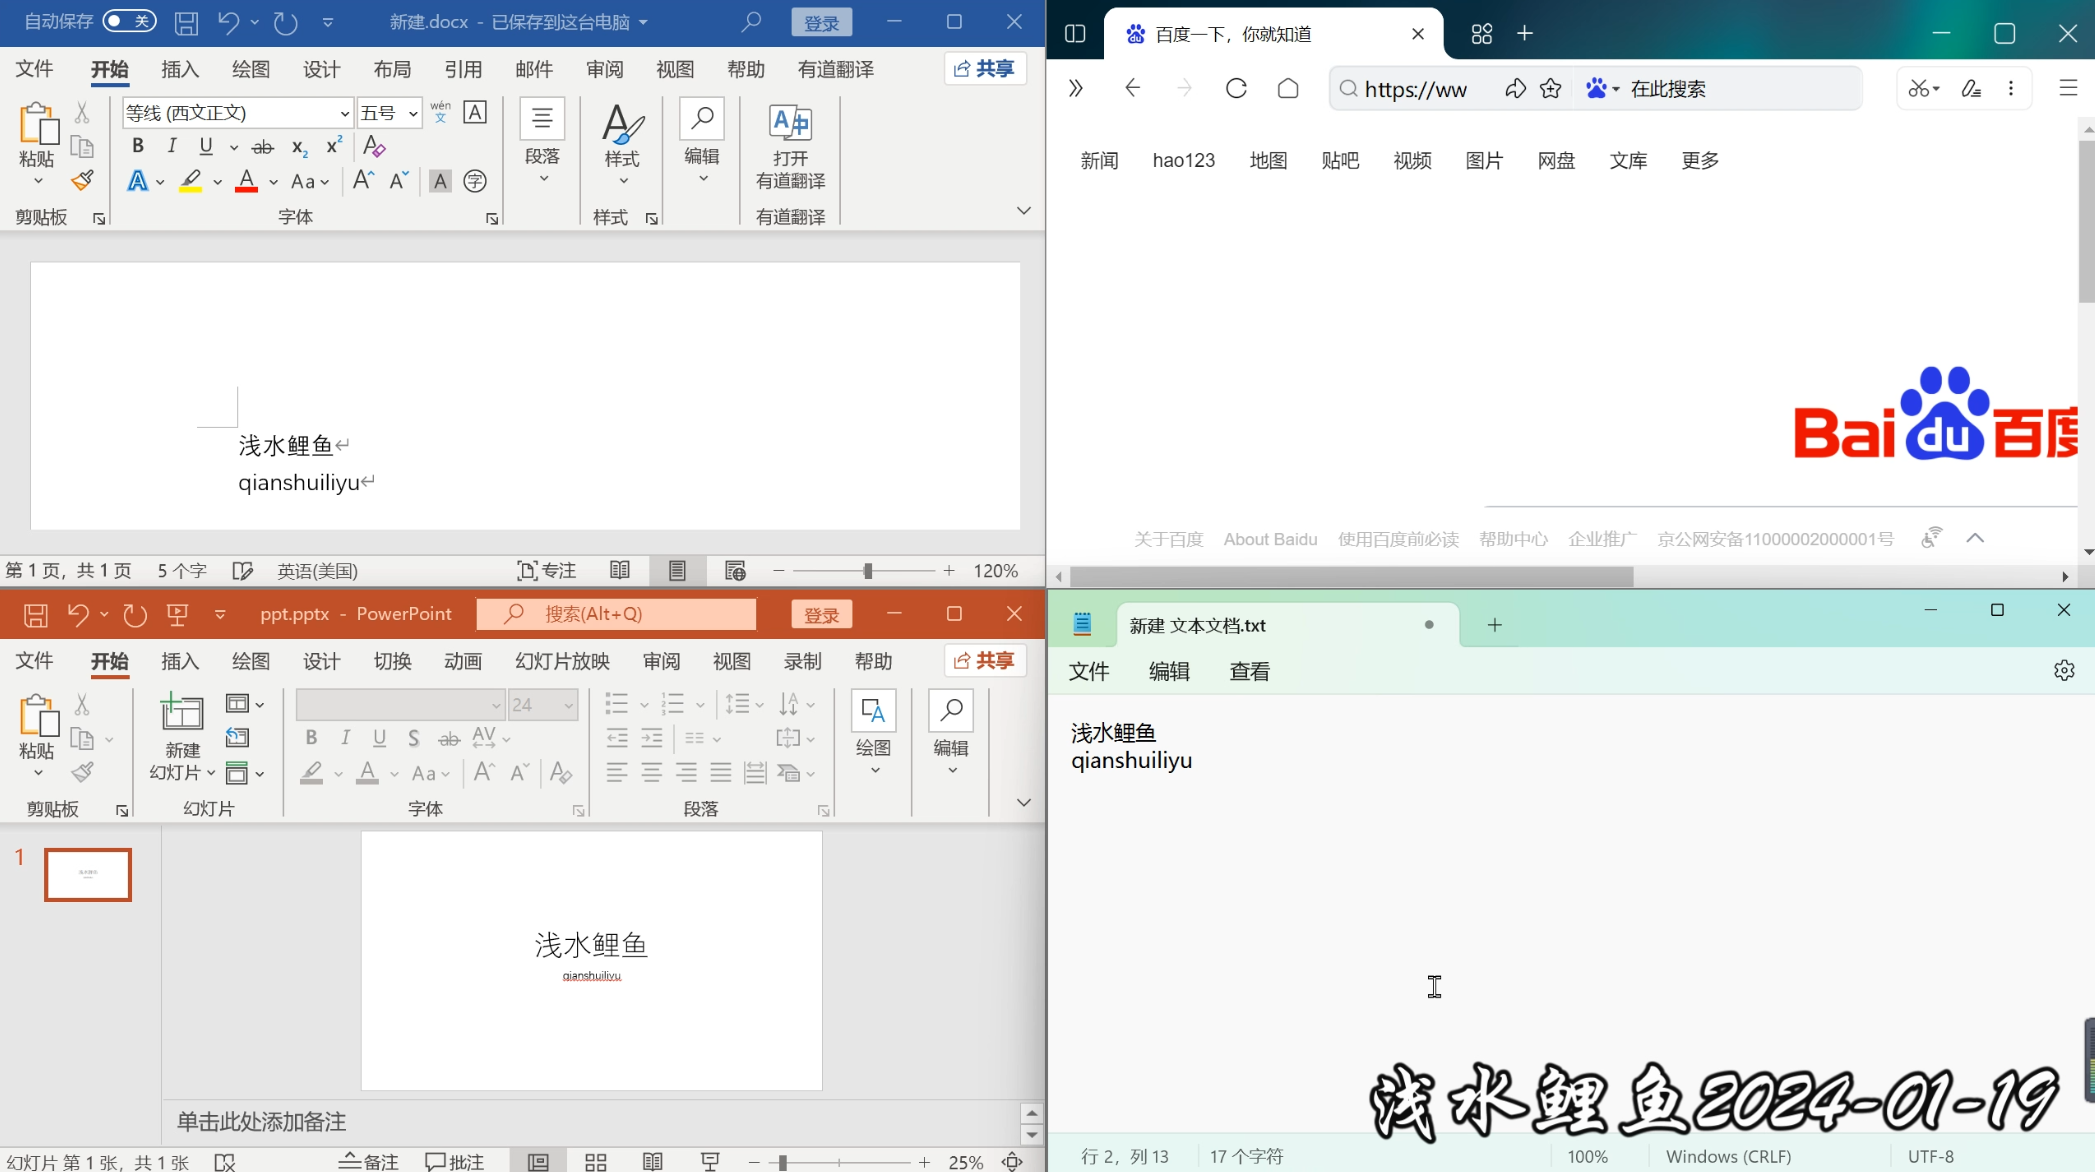Open the PowerPoint font size dropdown

coord(568,705)
